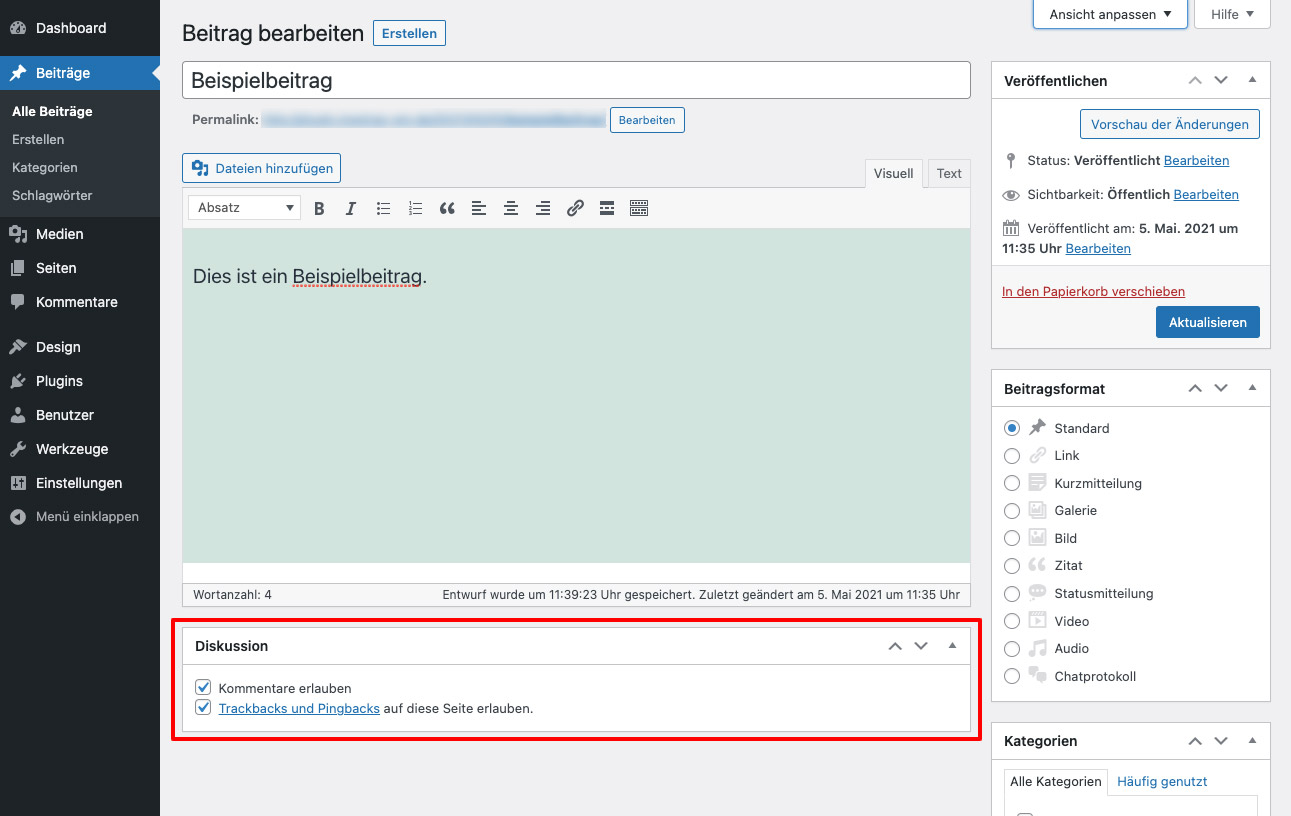This screenshot has width=1291, height=816.
Task: Click the Aktualisieren button
Action: (x=1207, y=321)
